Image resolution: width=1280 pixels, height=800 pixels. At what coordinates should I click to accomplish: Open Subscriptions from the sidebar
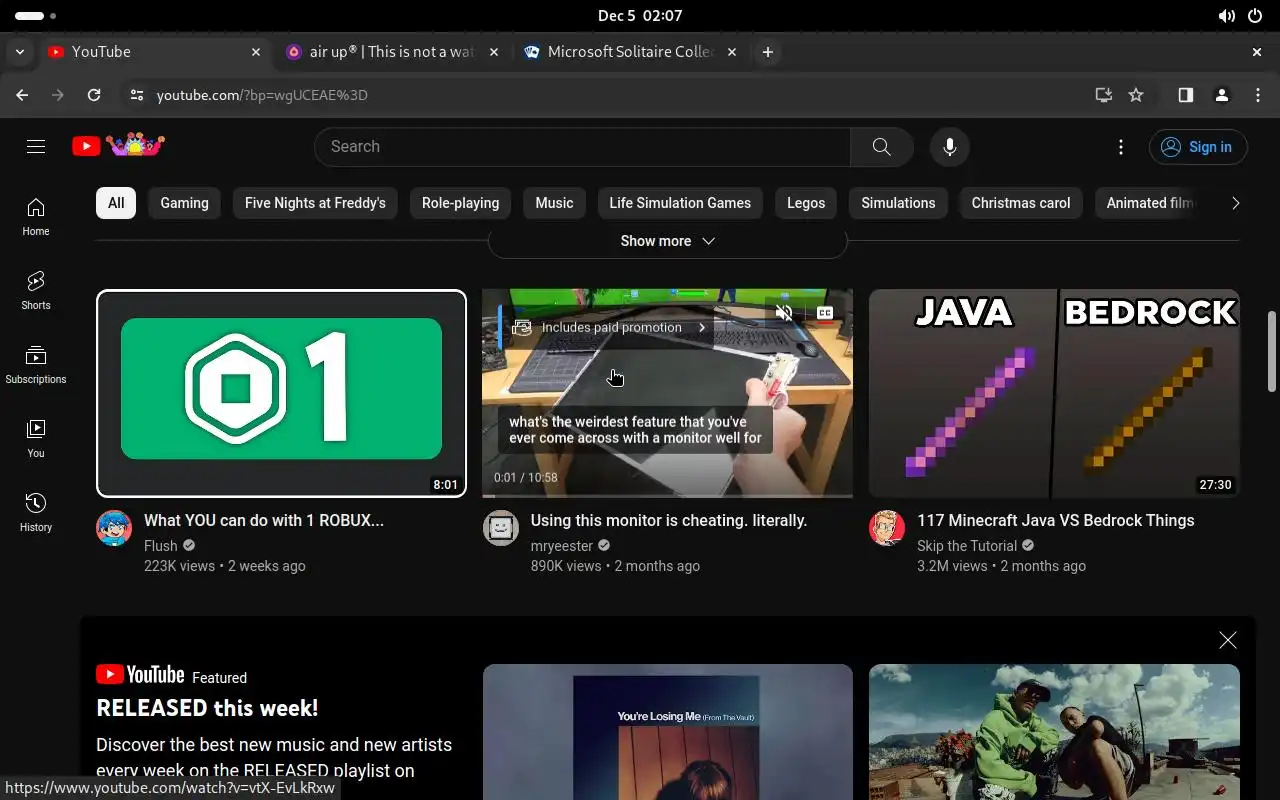pos(36,364)
